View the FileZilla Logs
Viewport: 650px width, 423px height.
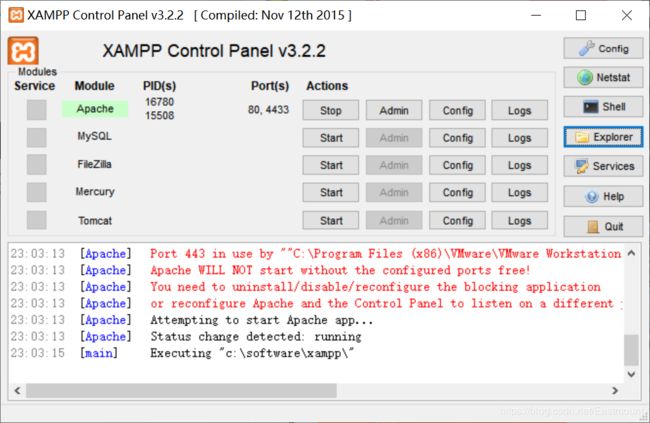tap(519, 165)
